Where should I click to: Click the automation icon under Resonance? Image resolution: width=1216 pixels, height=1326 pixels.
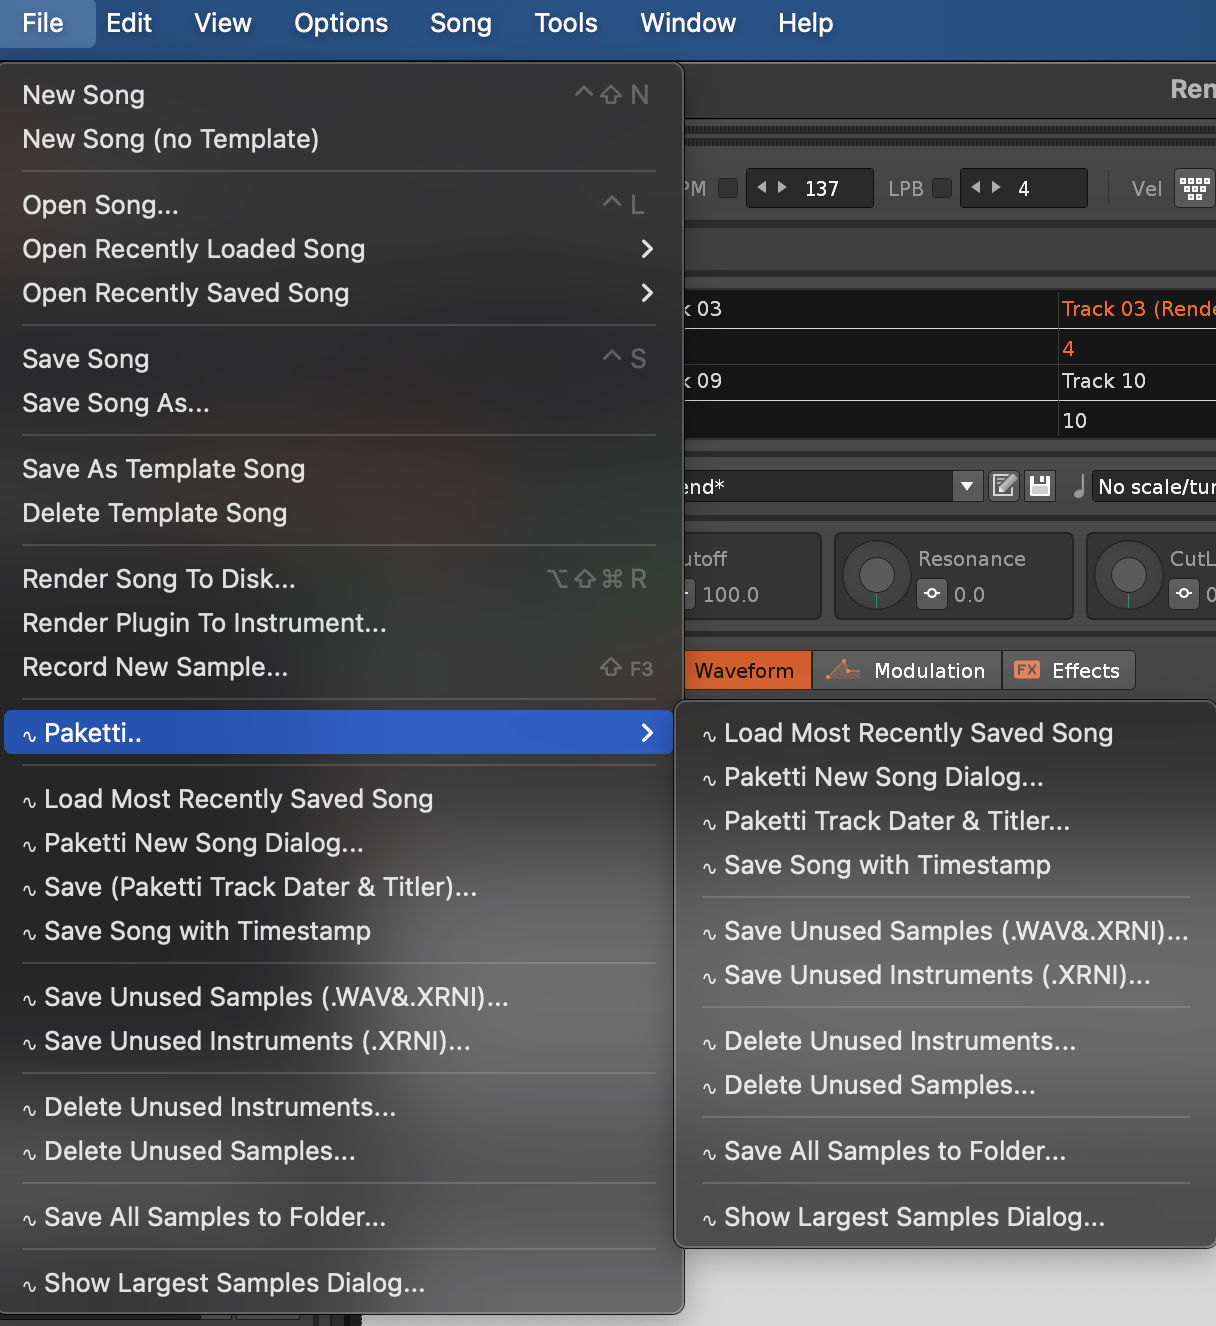932,594
